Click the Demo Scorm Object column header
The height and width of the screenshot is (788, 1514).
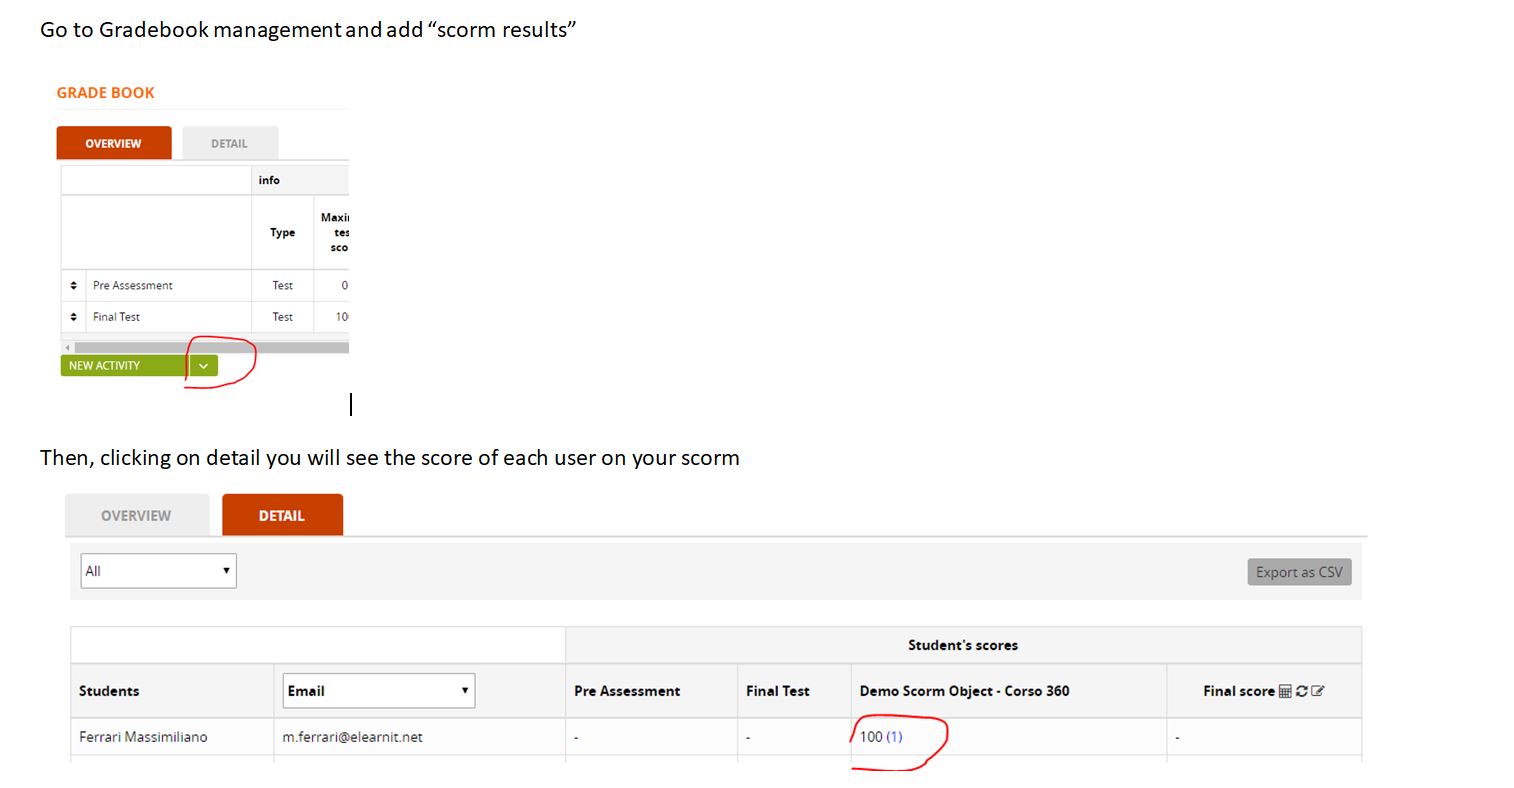click(964, 691)
